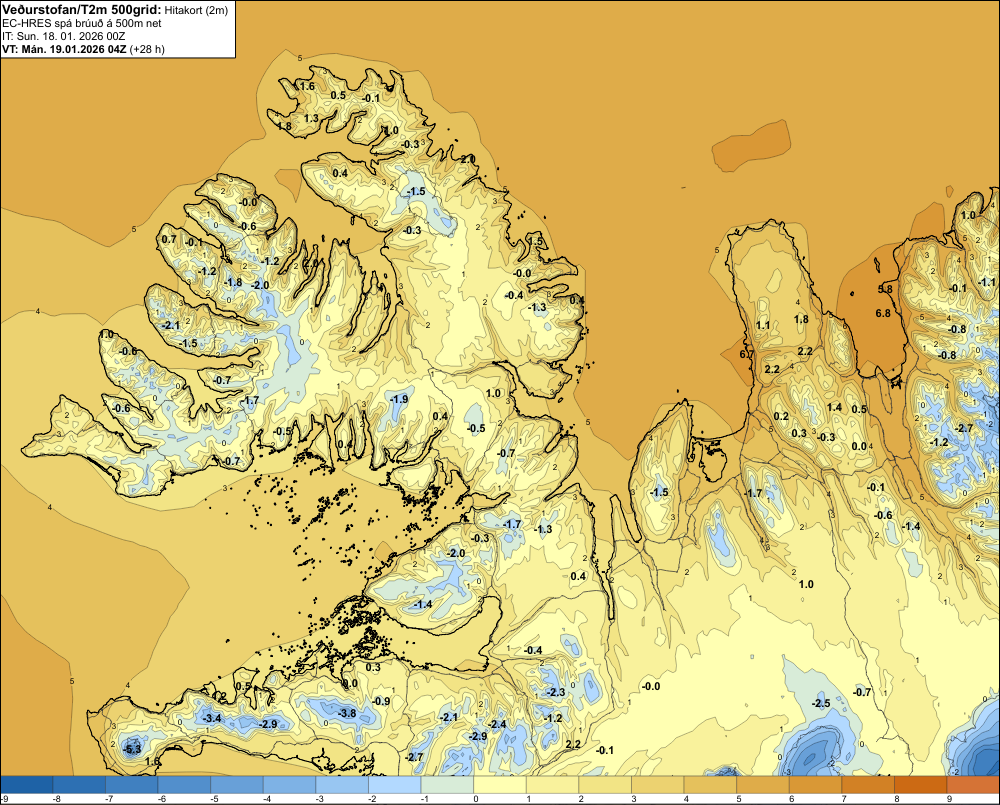This screenshot has width=1000, height=805.
Task: Click the temperature value '6.7' on the map
Action: pyautogui.click(x=747, y=354)
